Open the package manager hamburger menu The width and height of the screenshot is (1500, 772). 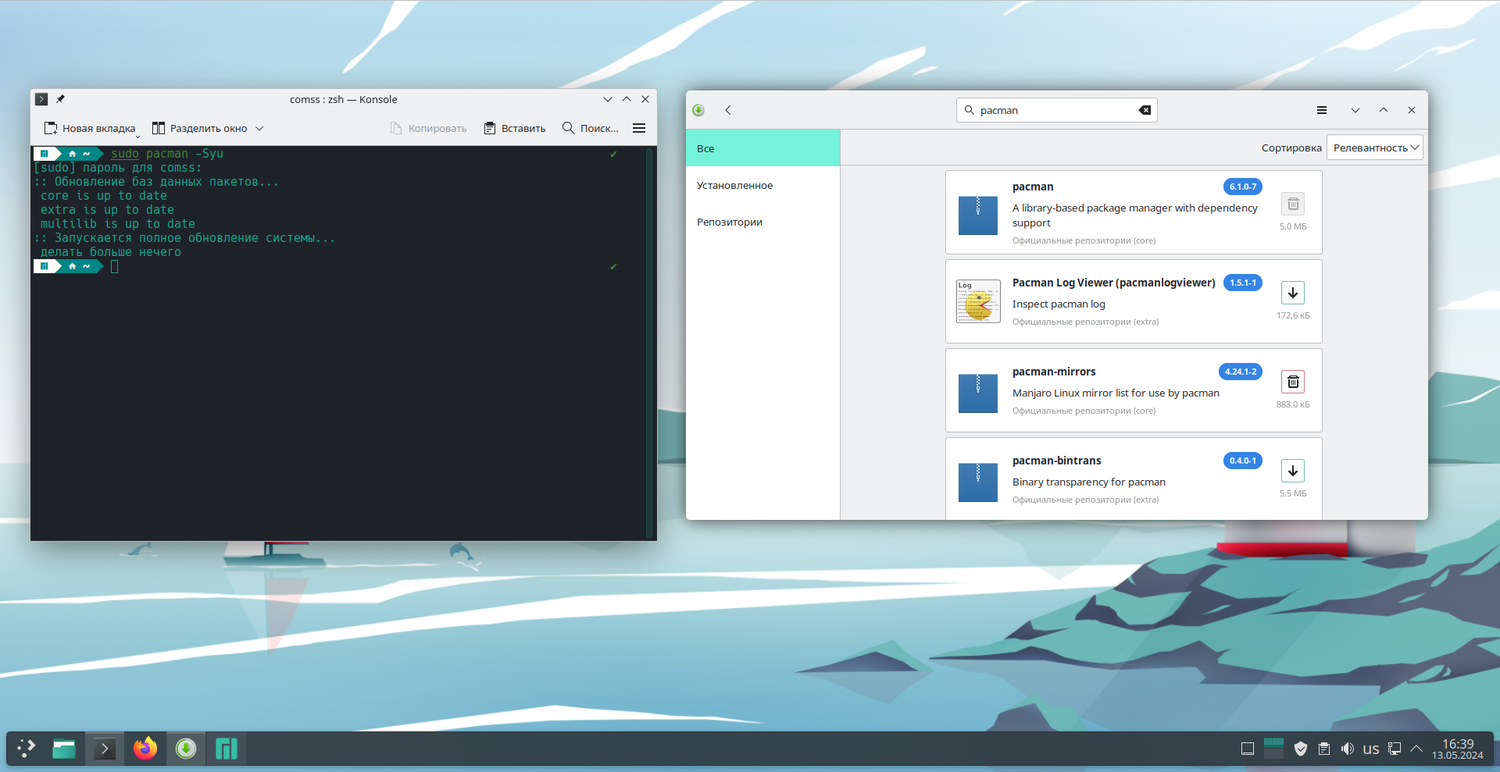tap(1322, 110)
